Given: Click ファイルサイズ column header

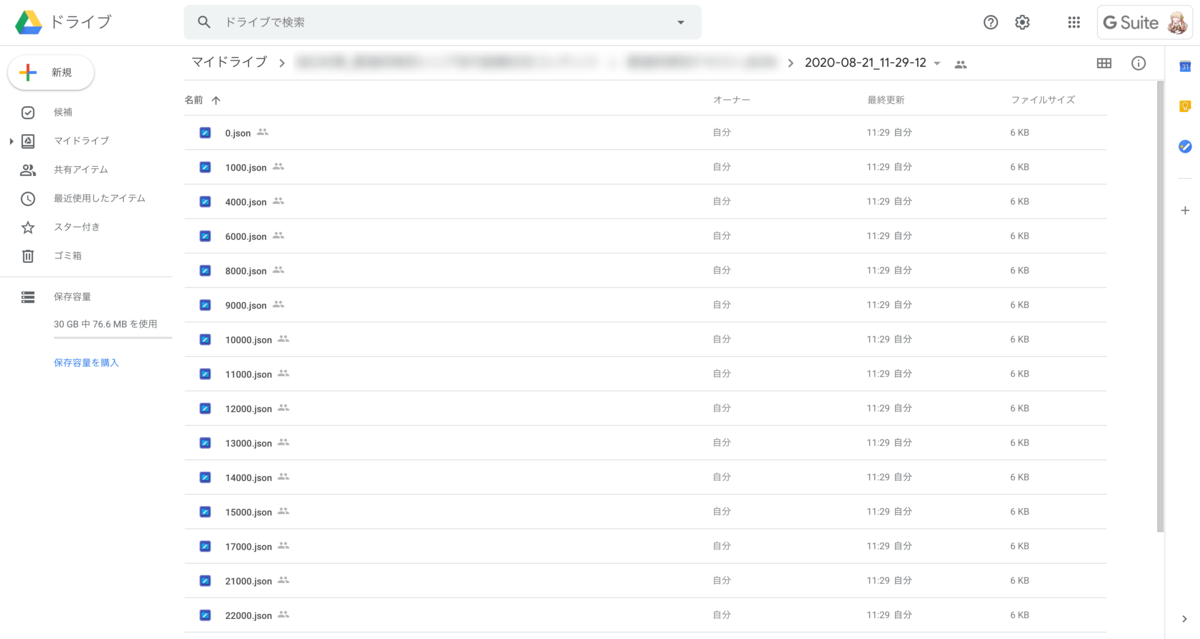Looking at the screenshot, I should coord(1043,100).
